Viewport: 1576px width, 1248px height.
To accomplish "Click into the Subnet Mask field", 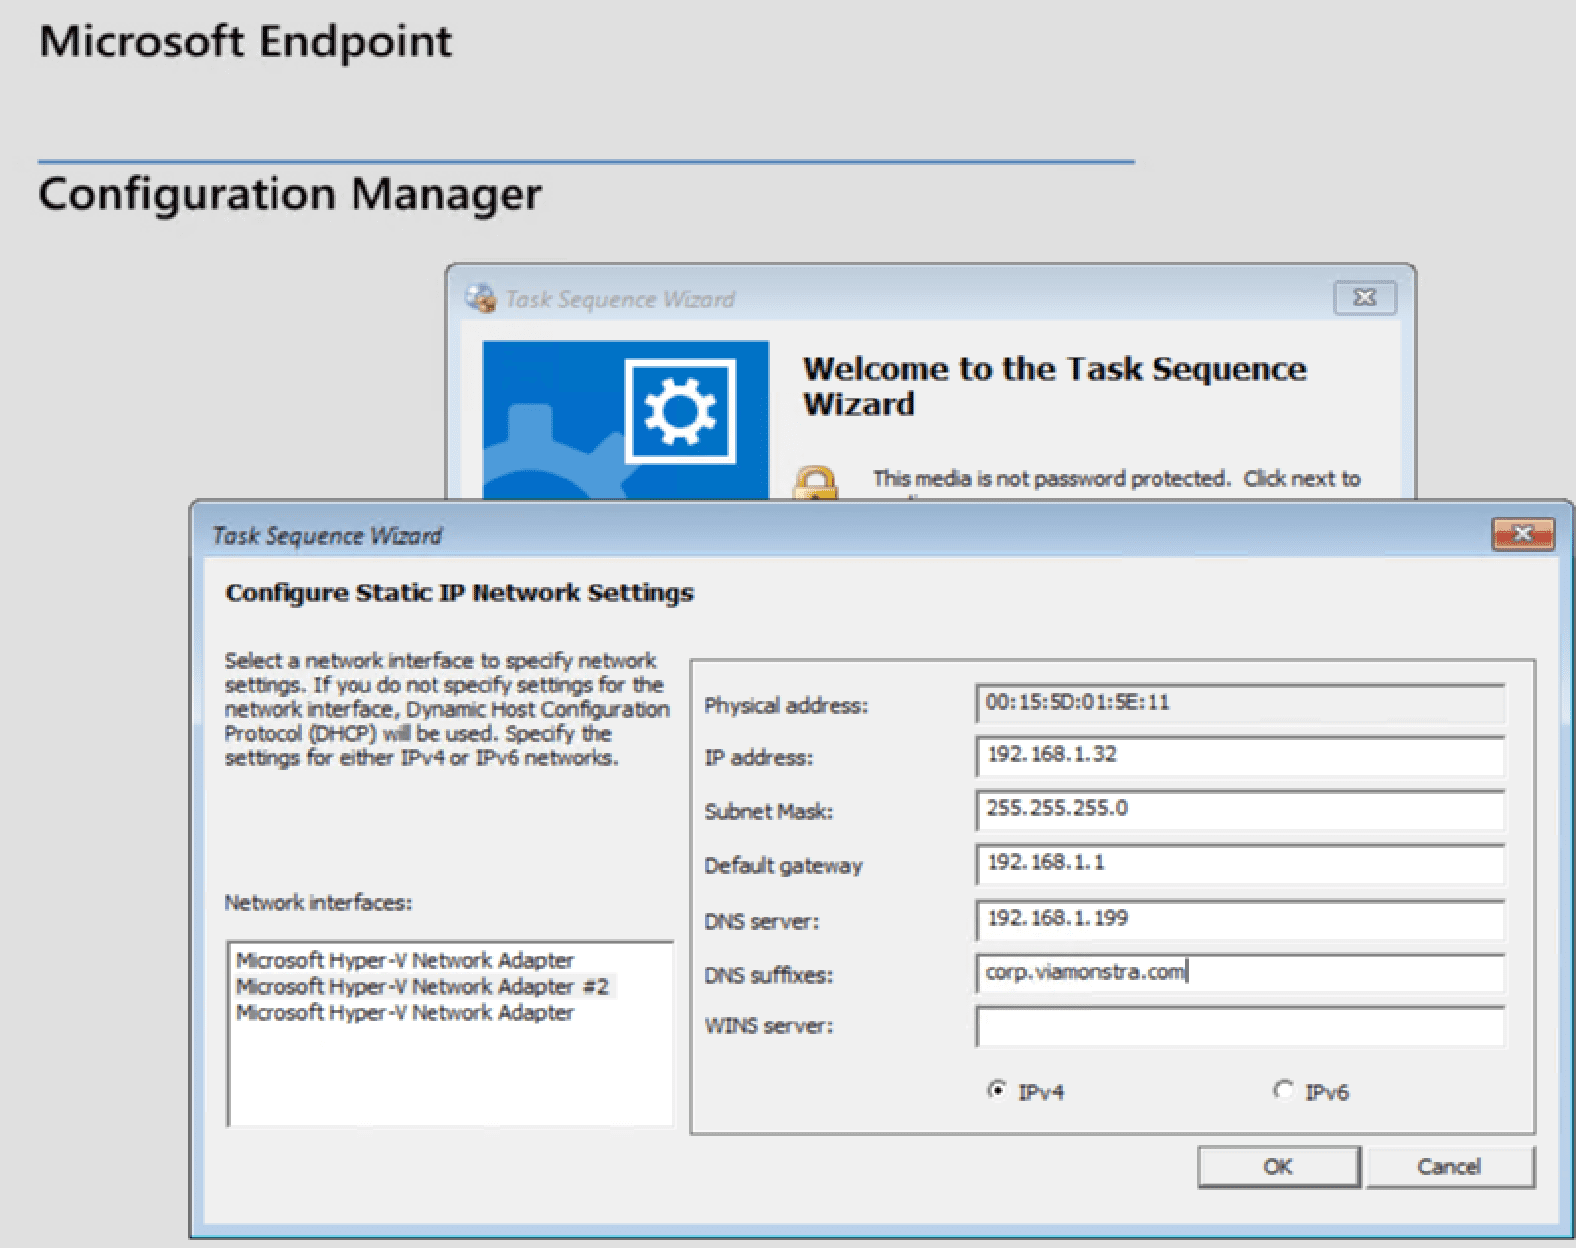I will [x=1239, y=810].
